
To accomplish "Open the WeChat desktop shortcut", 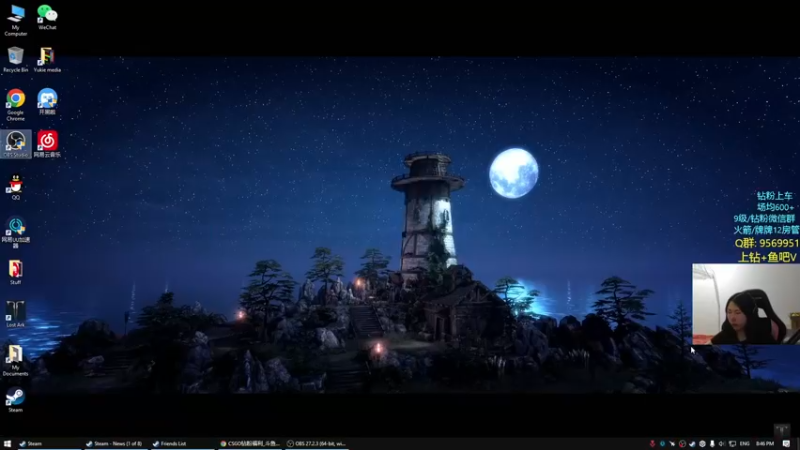I will click(47, 17).
